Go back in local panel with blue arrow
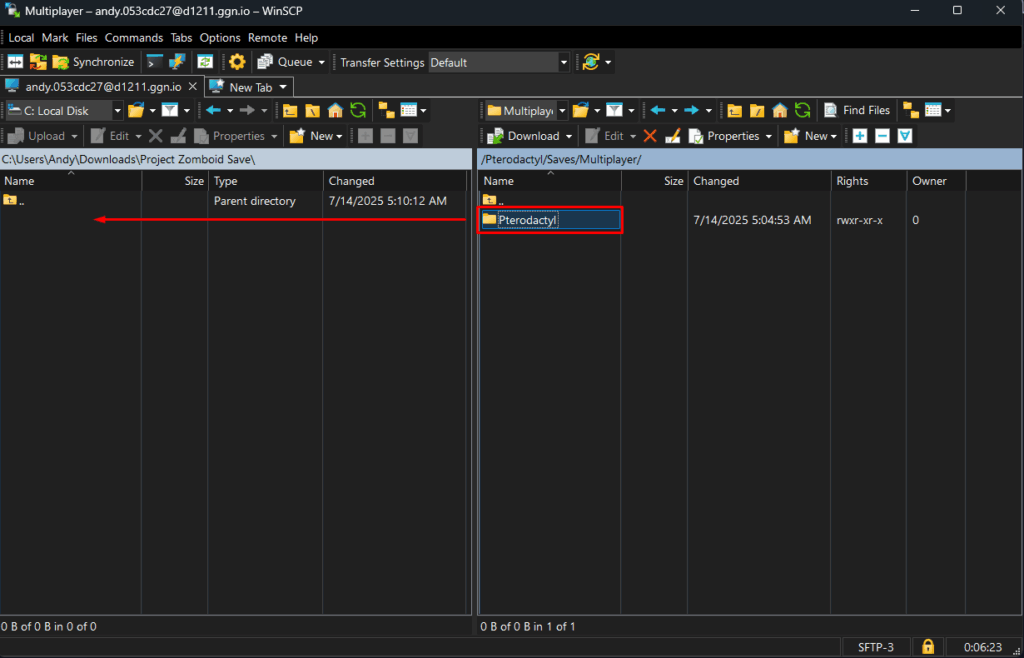 213,110
